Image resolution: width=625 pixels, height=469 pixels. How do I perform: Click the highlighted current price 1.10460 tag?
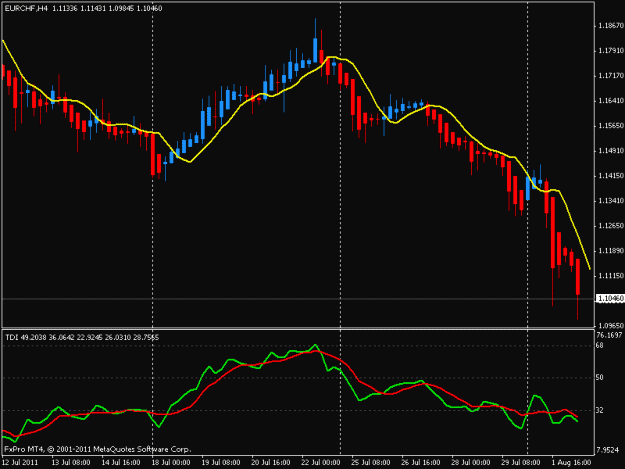coord(610,298)
